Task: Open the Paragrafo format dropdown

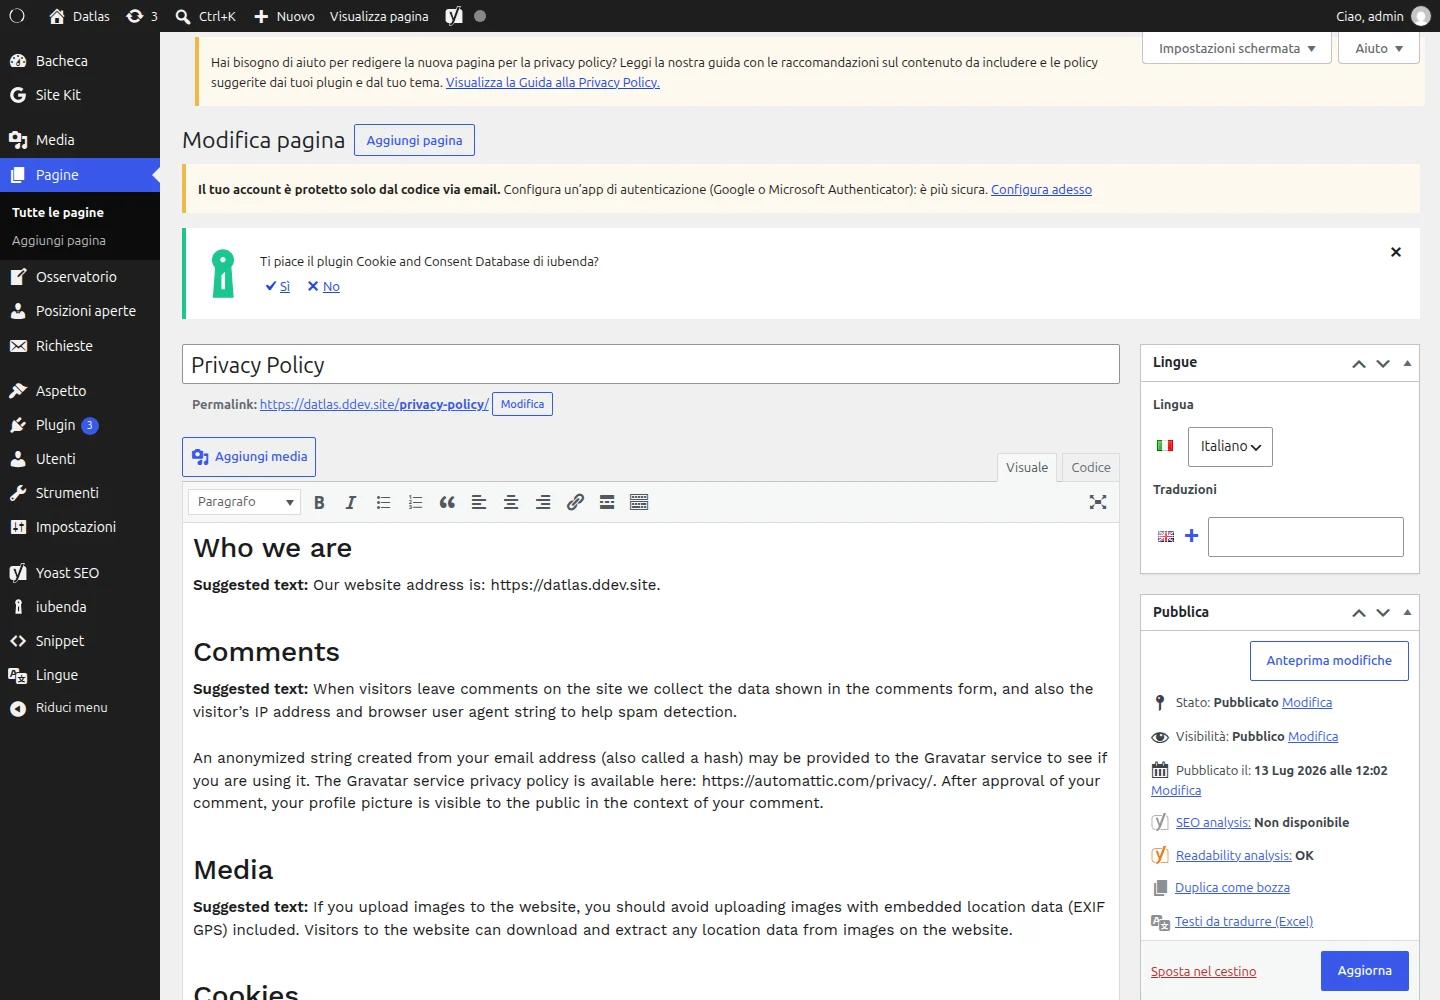Action: click(244, 502)
